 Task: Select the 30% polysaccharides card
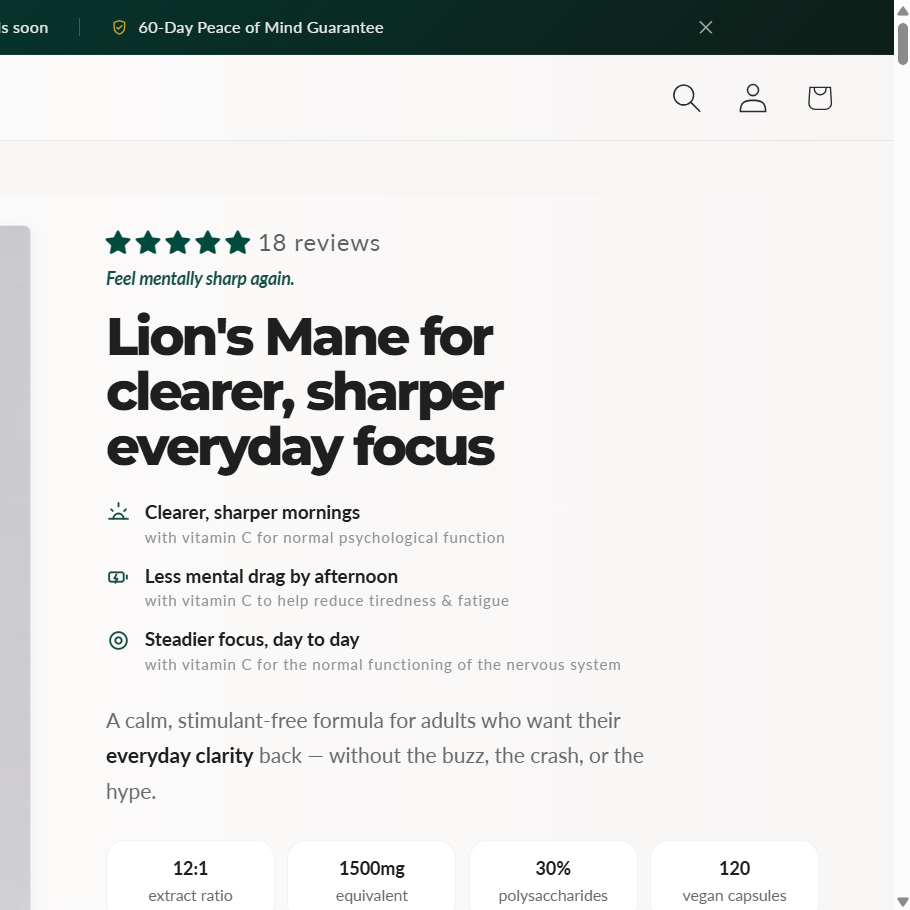point(553,876)
